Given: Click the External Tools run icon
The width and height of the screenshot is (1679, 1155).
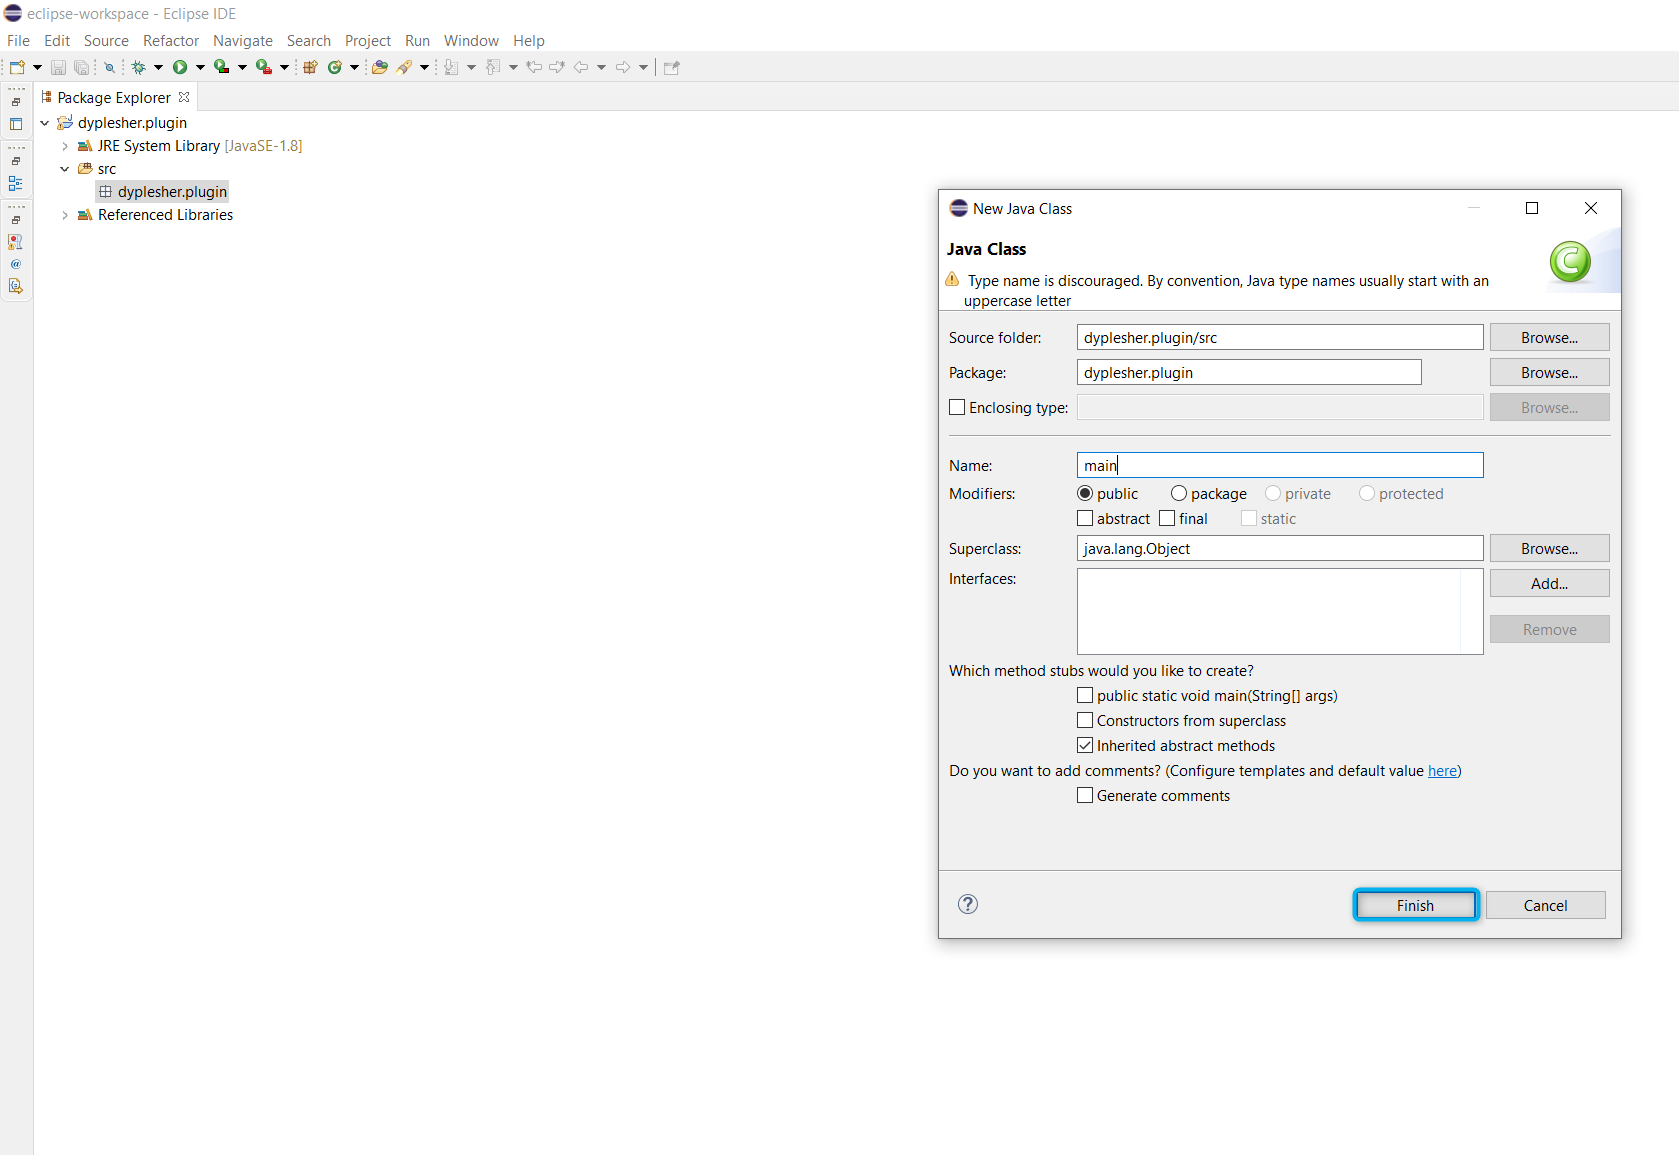Looking at the screenshot, I should (263, 67).
